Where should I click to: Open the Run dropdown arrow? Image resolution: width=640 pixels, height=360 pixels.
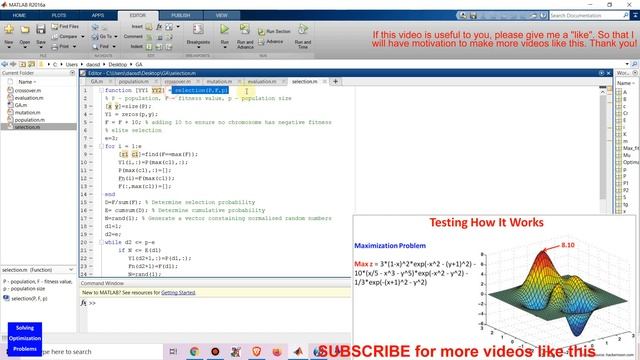click(x=224, y=48)
